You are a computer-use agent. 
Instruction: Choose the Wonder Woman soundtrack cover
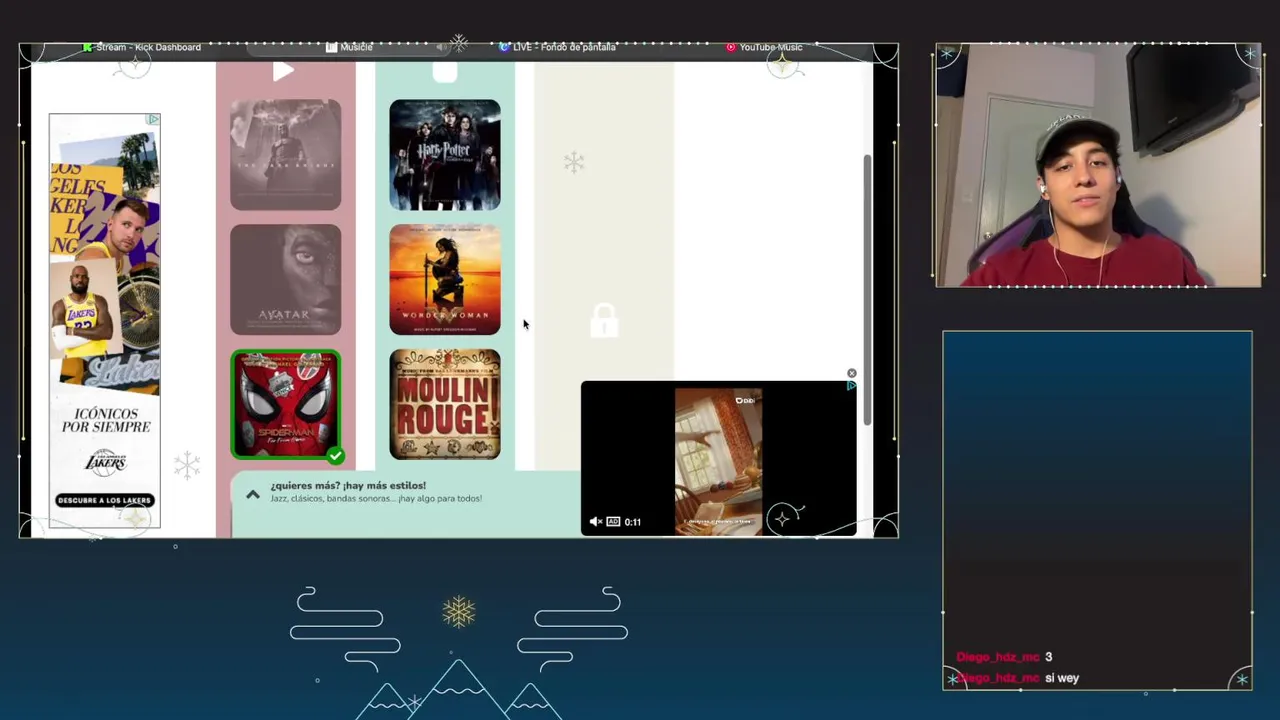[x=445, y=279]
